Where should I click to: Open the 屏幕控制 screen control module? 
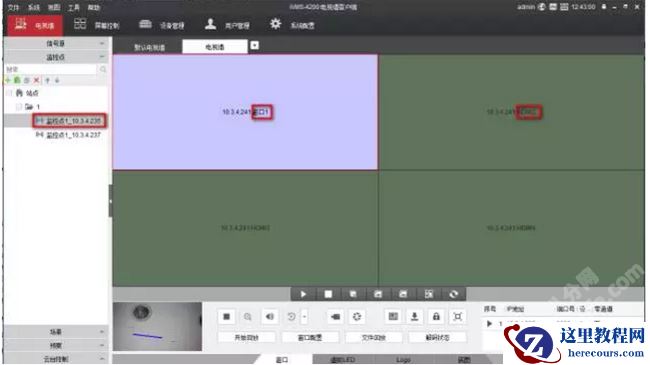click(96, 25)
